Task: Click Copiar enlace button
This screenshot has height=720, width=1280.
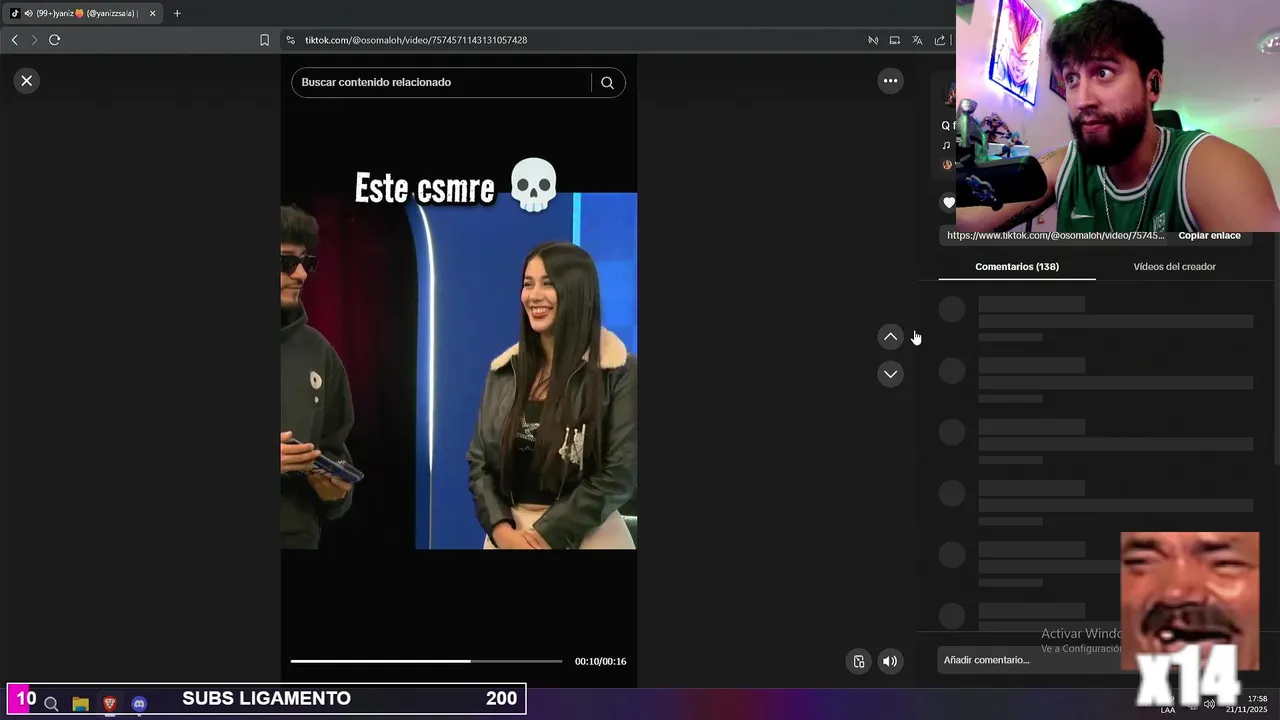Action: coord(1209,236)
